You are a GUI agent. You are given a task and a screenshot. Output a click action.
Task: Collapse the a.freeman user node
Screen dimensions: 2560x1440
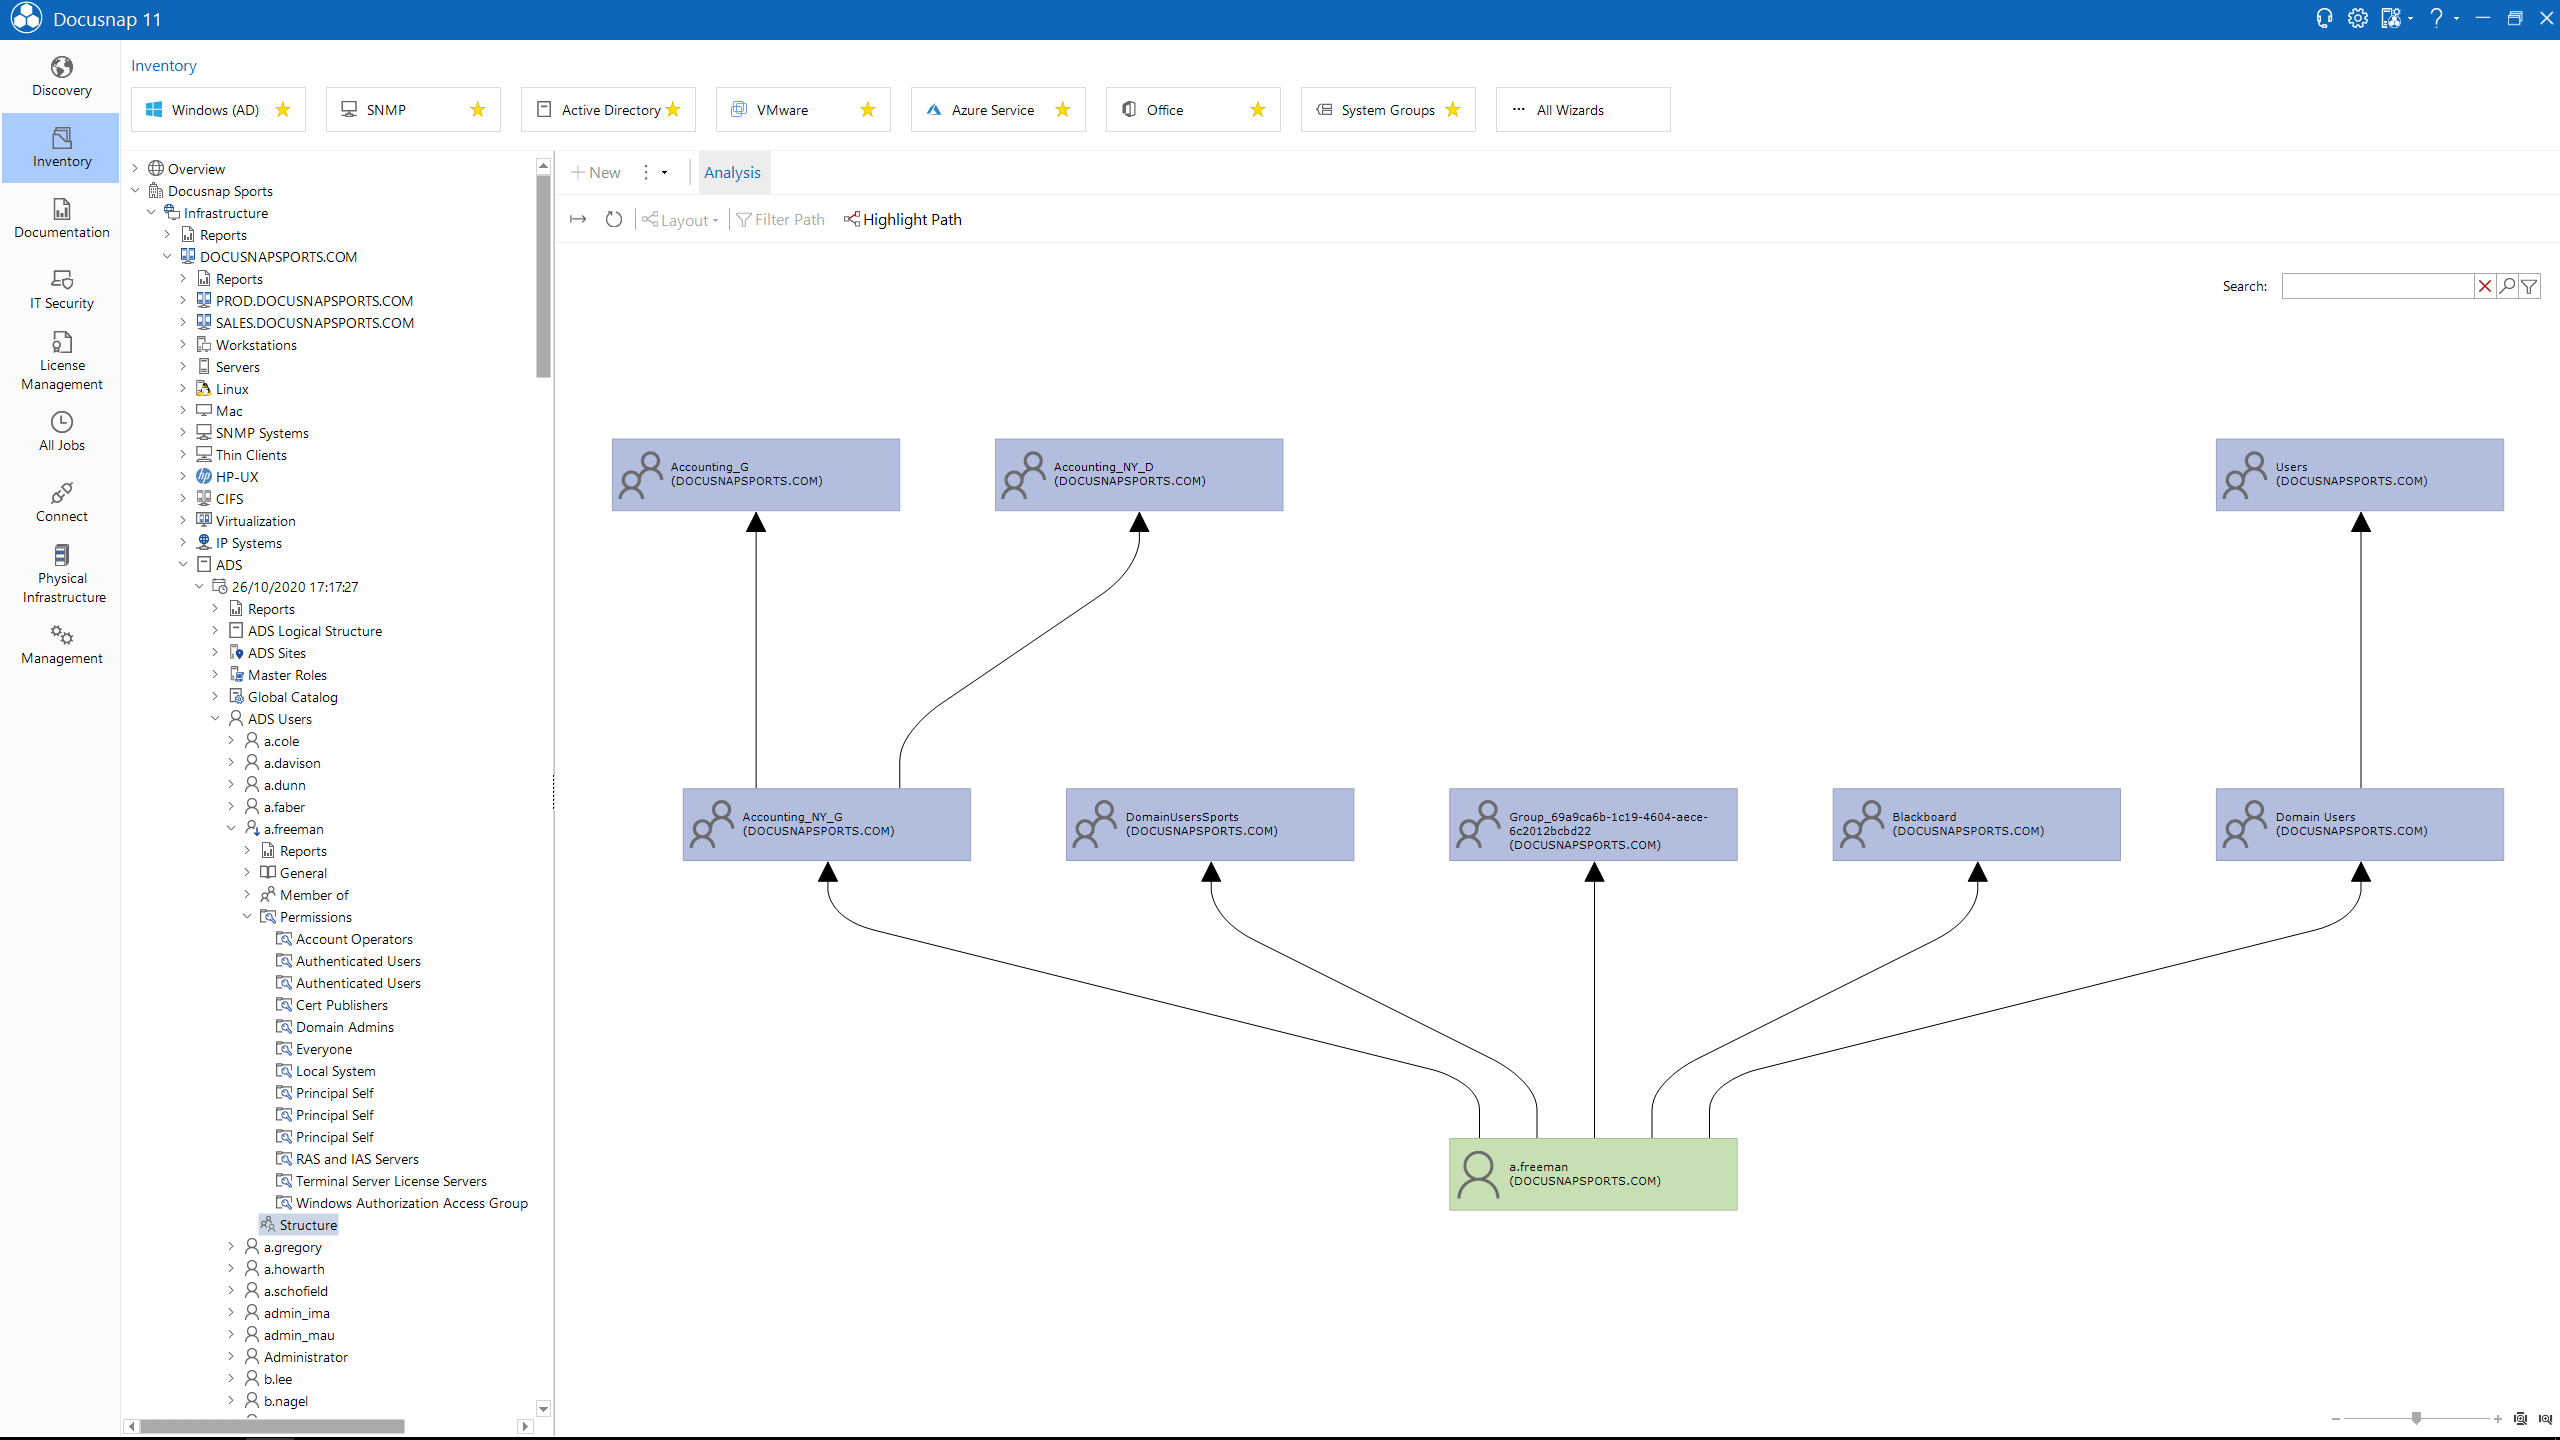click(231, 828)
